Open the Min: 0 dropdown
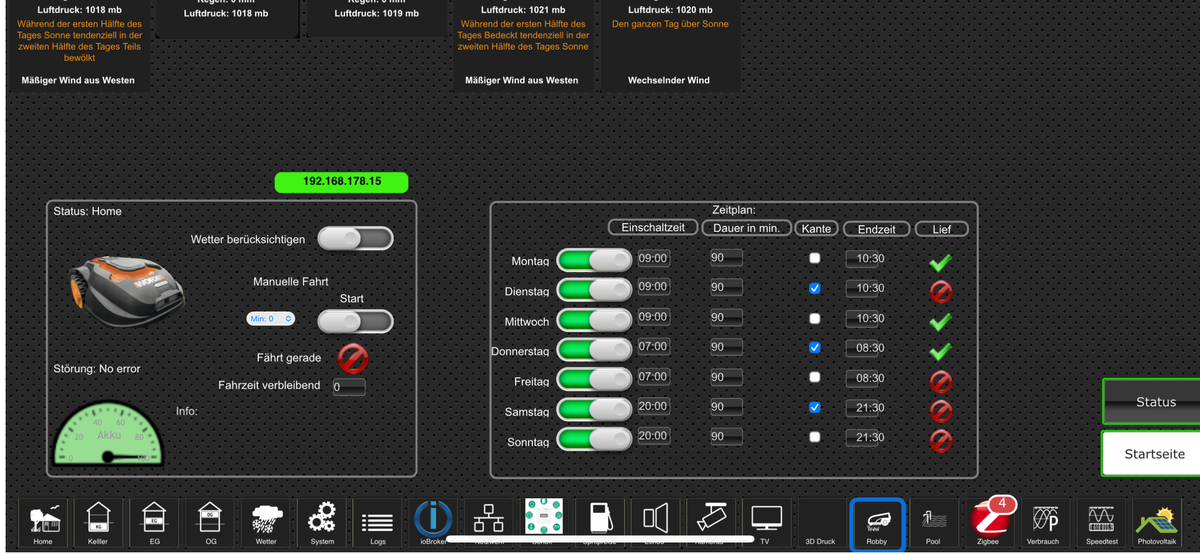 pyautogui.click(x=271, y=318)
